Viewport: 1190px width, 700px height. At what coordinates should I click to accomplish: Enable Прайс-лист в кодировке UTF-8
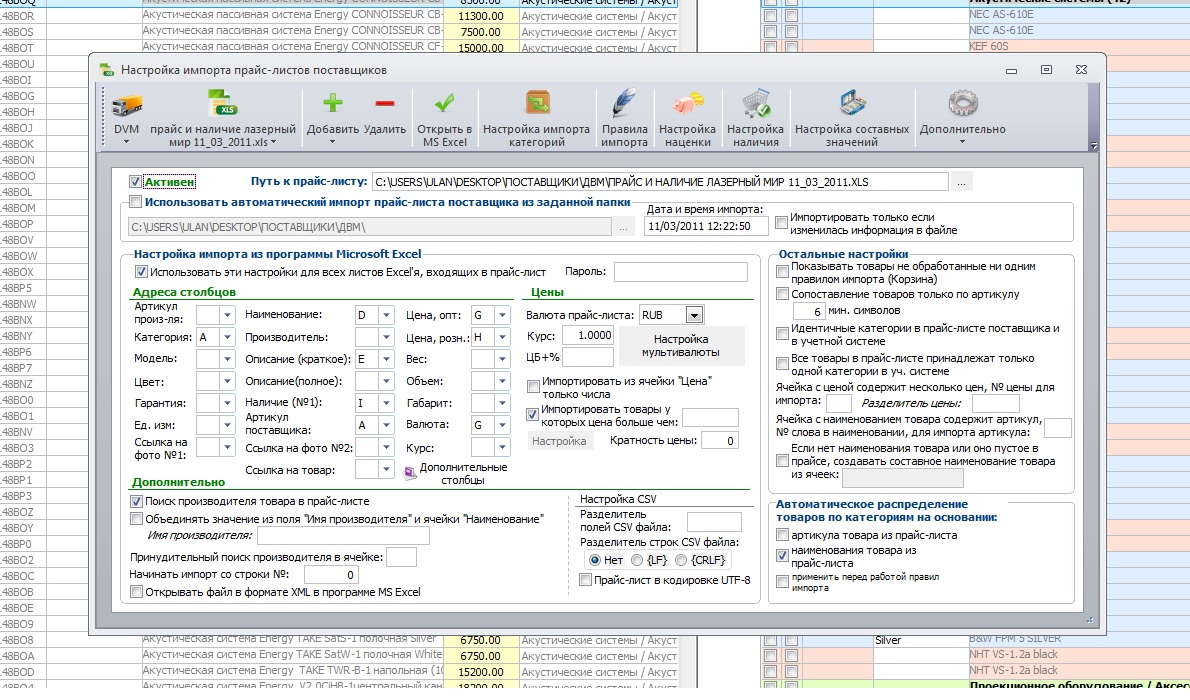[x=585, y=580]
